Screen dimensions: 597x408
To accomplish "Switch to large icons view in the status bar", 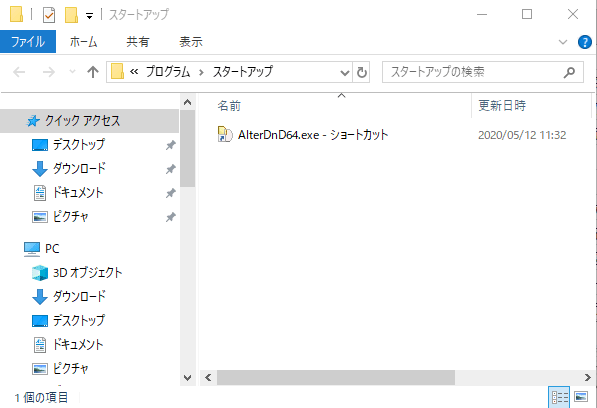I will 581,397.
